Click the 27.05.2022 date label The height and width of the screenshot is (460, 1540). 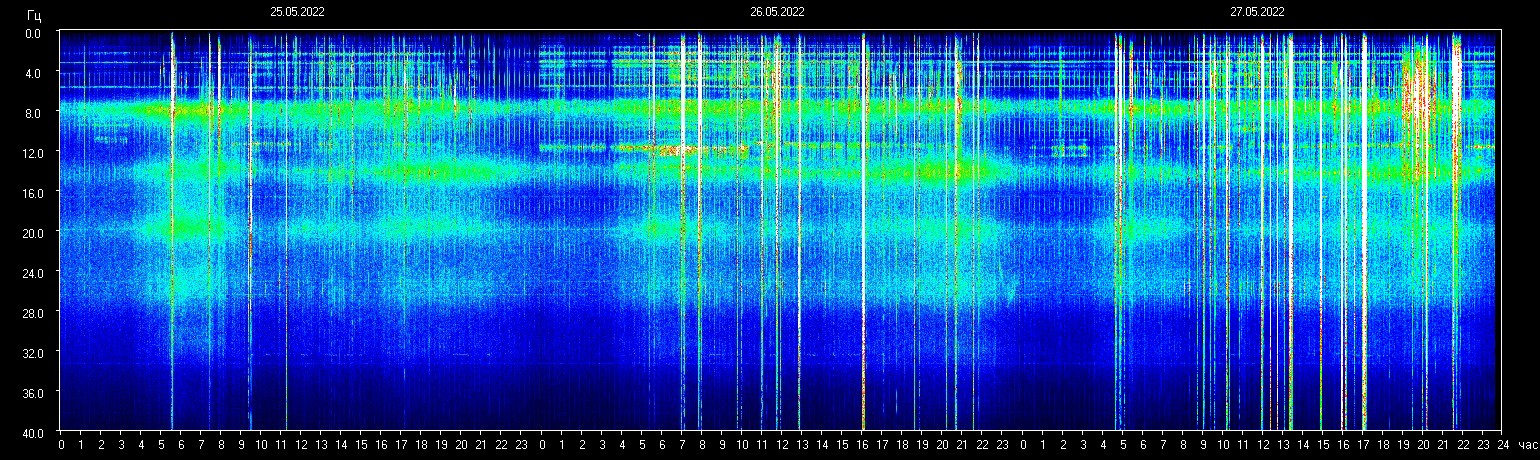click(1257, 12)
